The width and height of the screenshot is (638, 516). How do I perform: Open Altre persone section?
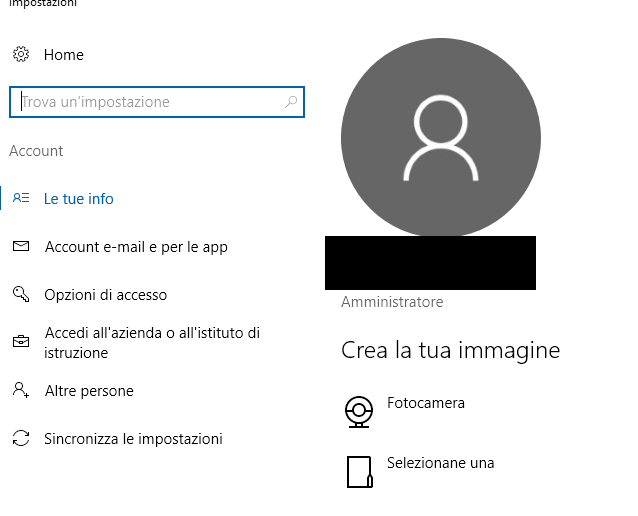tap(89, 391)
